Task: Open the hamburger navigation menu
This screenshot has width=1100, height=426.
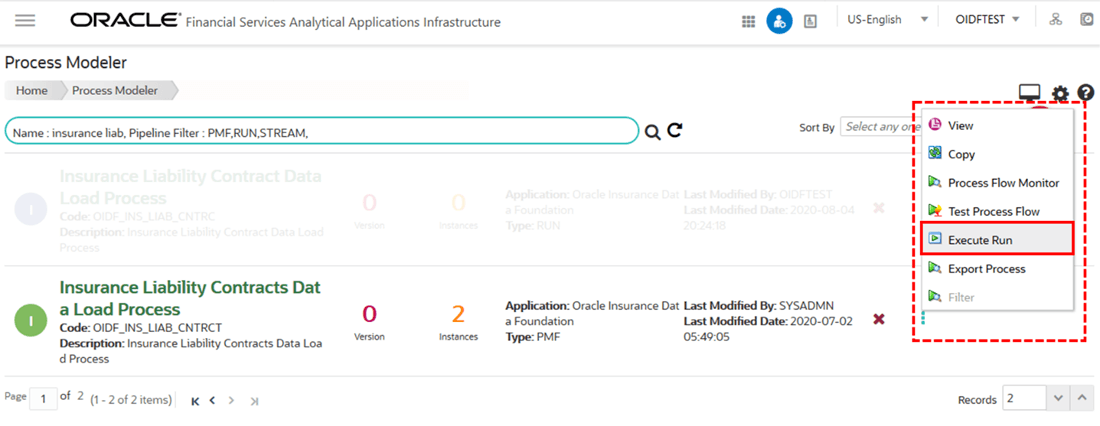Action: pyautogui.click(x=25, y=20)
